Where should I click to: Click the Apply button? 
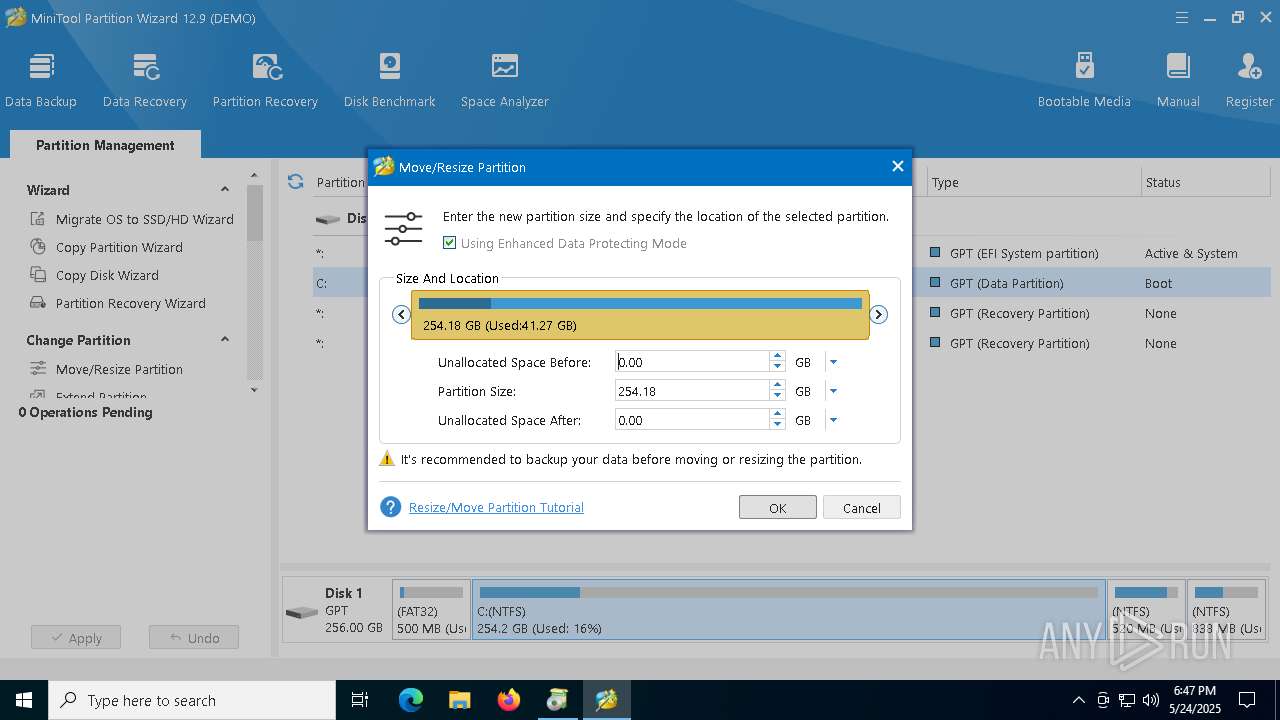(76, 638)
